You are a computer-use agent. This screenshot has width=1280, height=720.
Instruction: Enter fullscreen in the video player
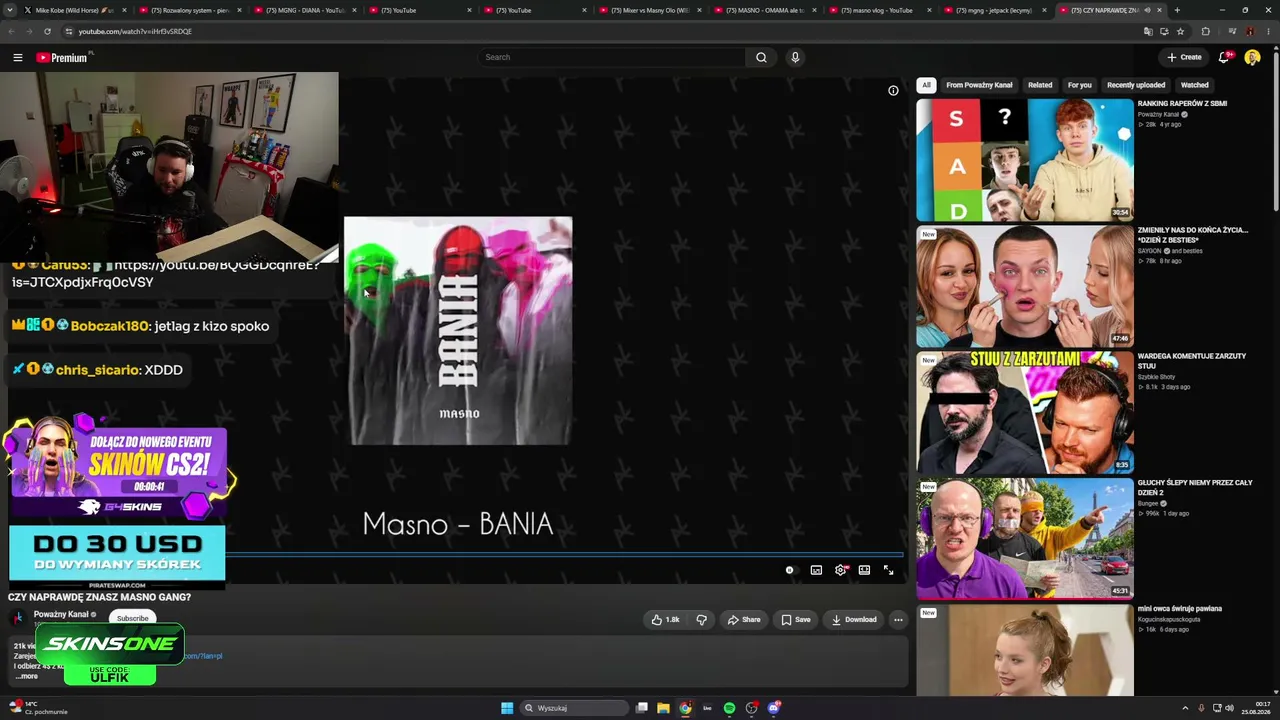[x=888, y=570]
